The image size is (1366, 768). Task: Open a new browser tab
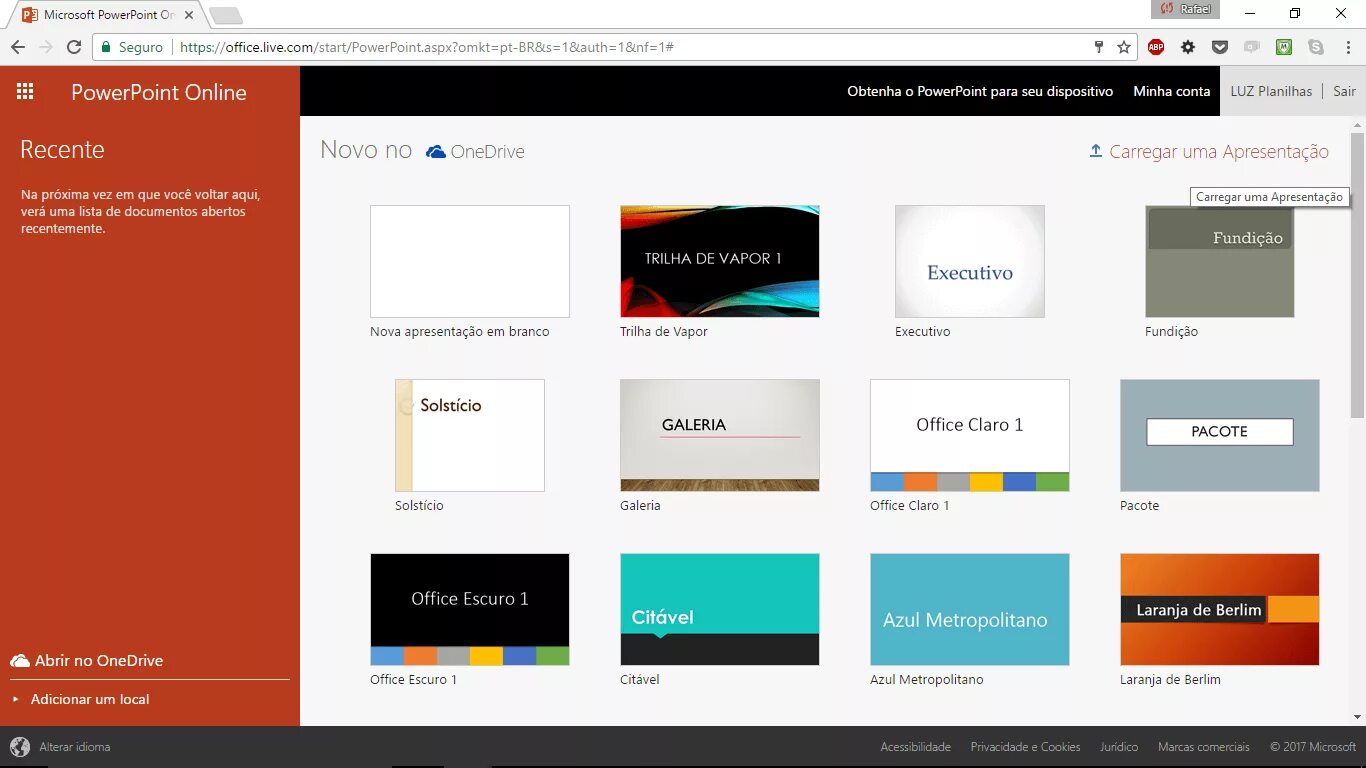click(x=226, y=15)
